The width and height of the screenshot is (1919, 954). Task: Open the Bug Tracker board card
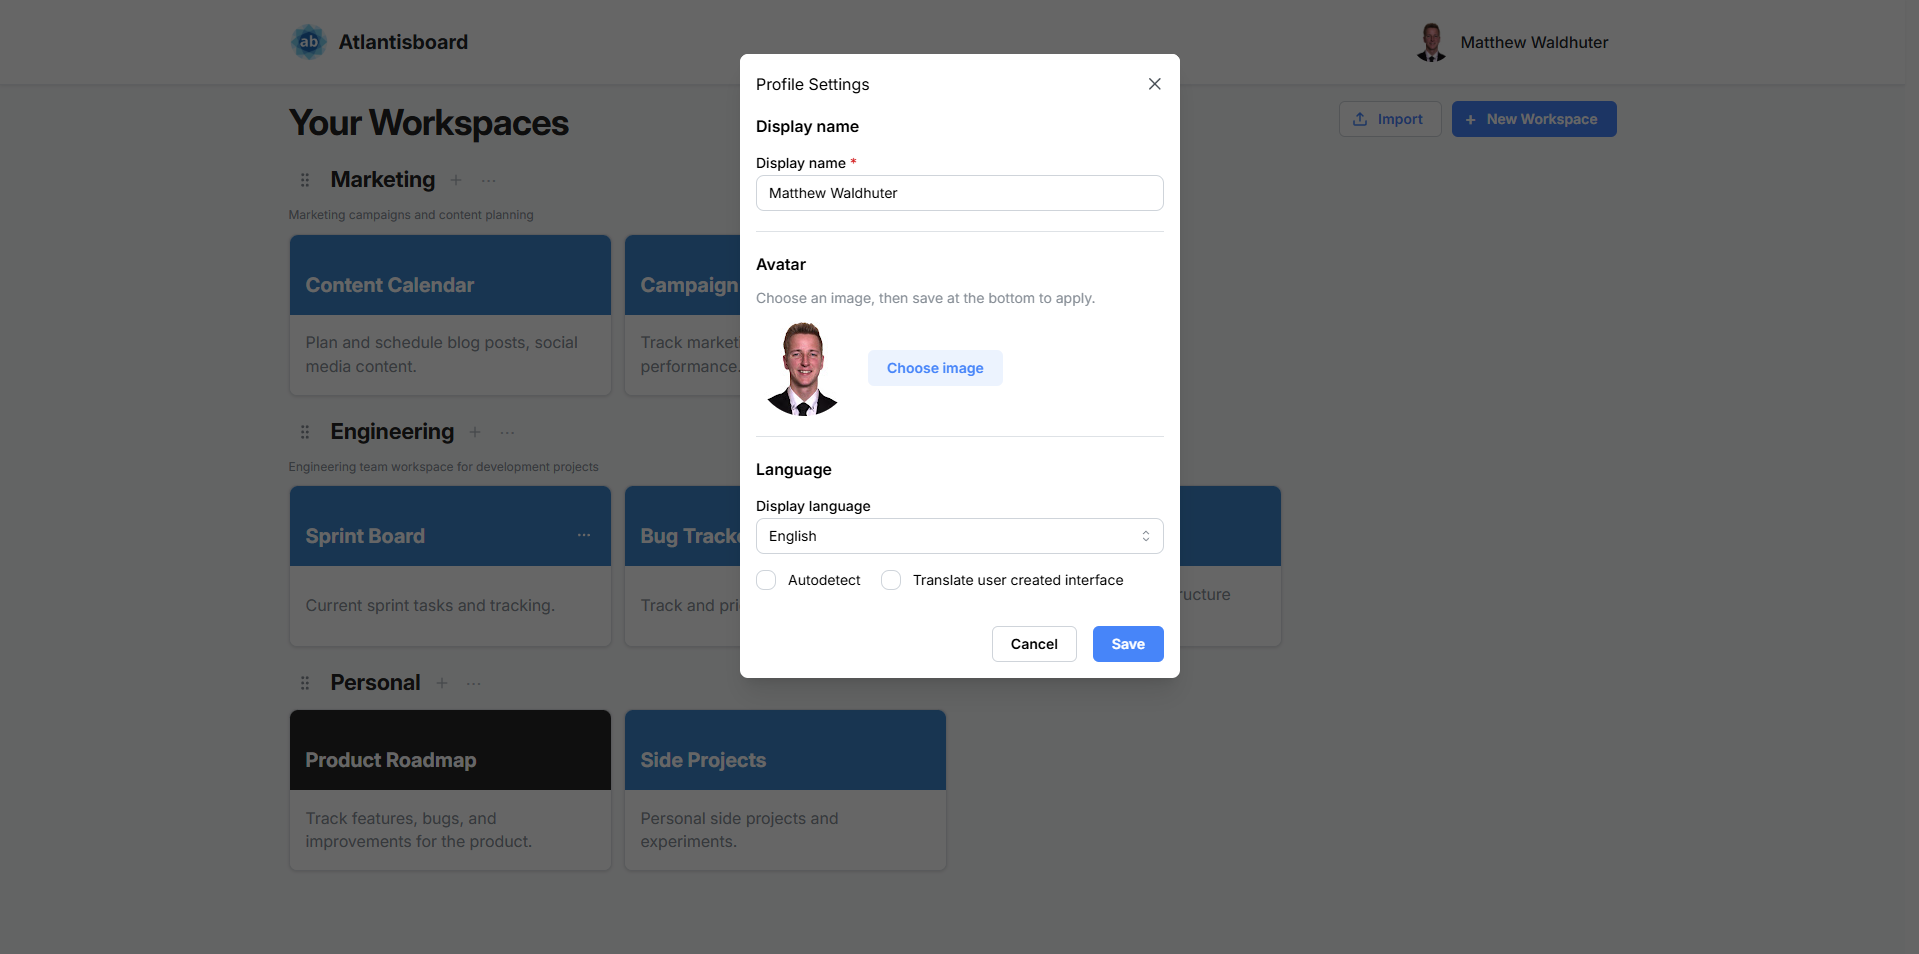click(x=683, y=566)
